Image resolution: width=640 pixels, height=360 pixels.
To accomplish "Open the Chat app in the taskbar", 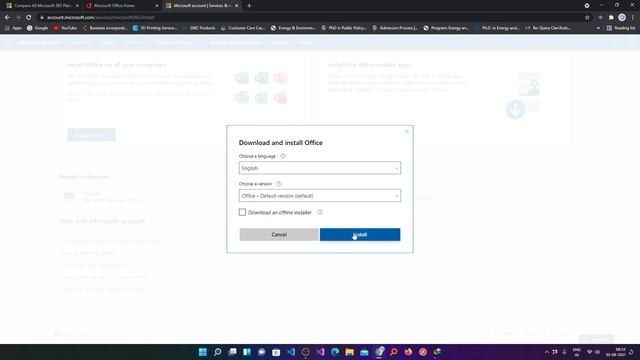I will click(262, 352).
